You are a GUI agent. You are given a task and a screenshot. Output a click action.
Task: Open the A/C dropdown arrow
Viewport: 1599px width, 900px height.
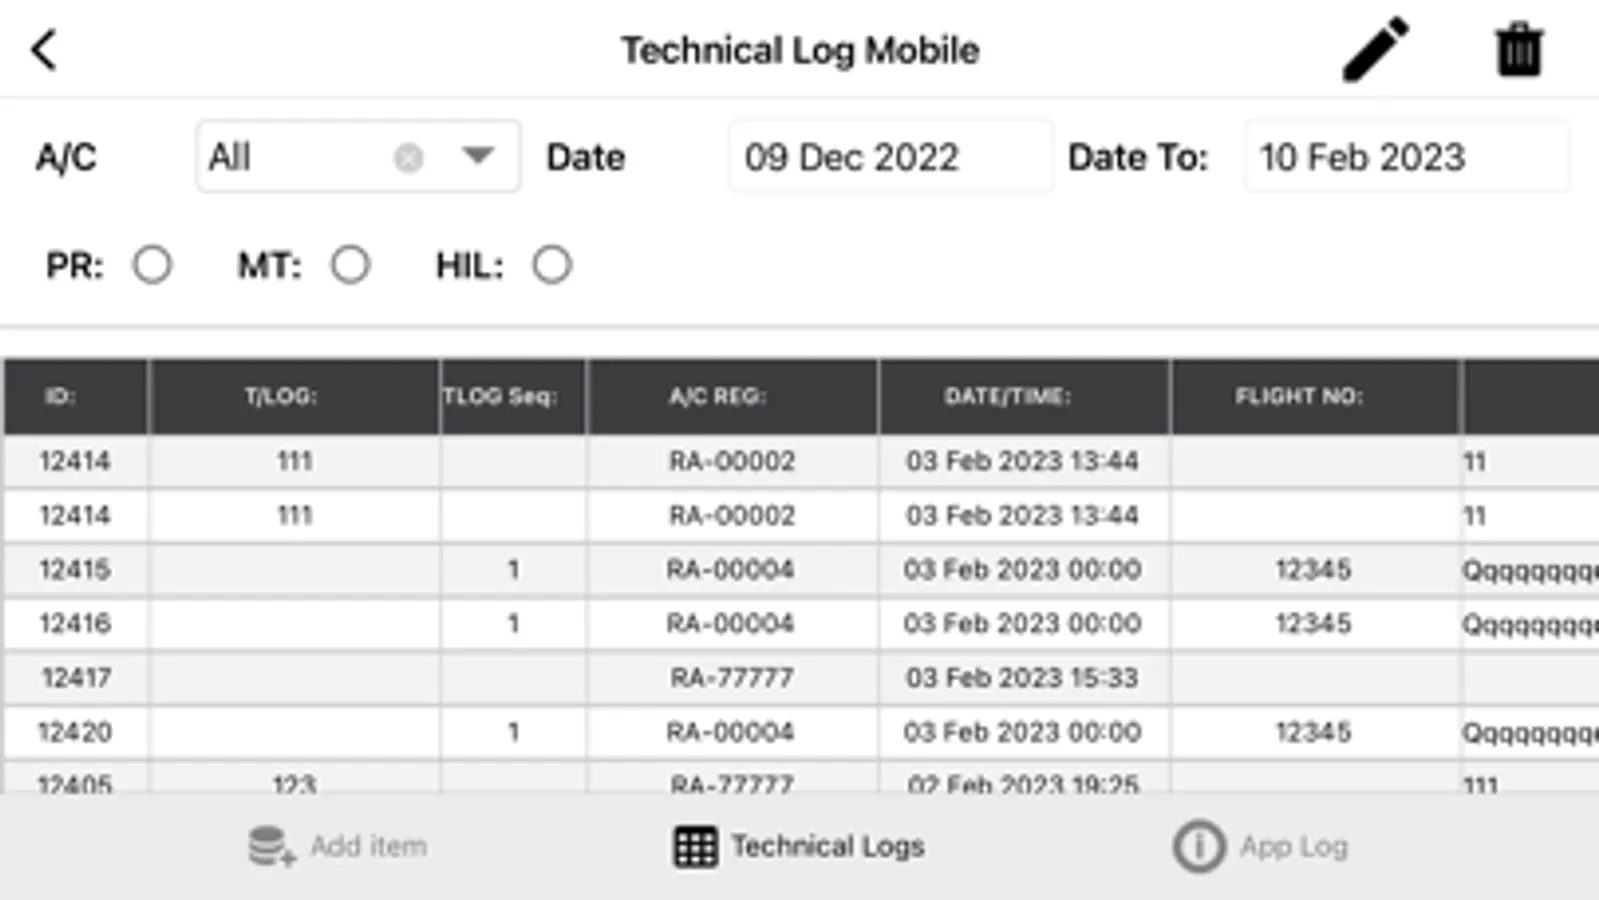coord(478,156)
